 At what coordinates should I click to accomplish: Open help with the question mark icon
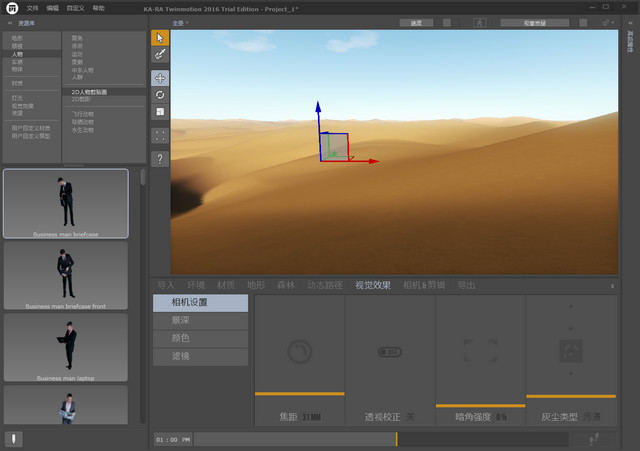pos(160,158)
